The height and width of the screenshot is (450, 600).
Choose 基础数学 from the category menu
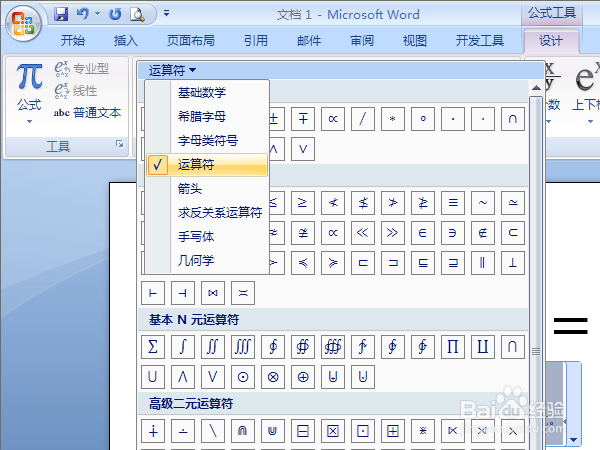click(207, 93)
